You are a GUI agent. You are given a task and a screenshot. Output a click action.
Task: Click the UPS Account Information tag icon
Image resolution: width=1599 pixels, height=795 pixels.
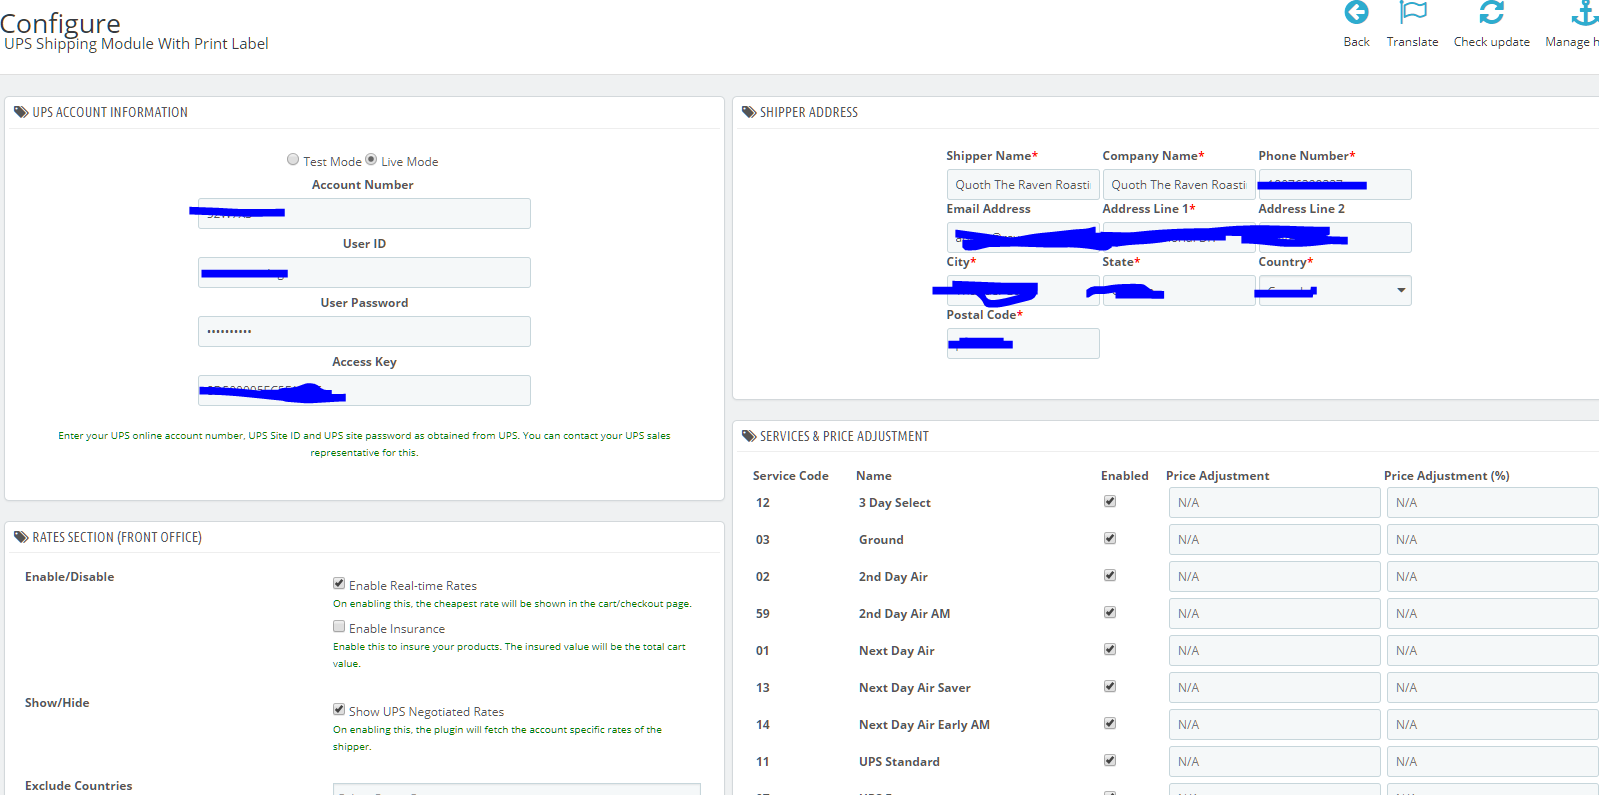(x=21, y=112)
